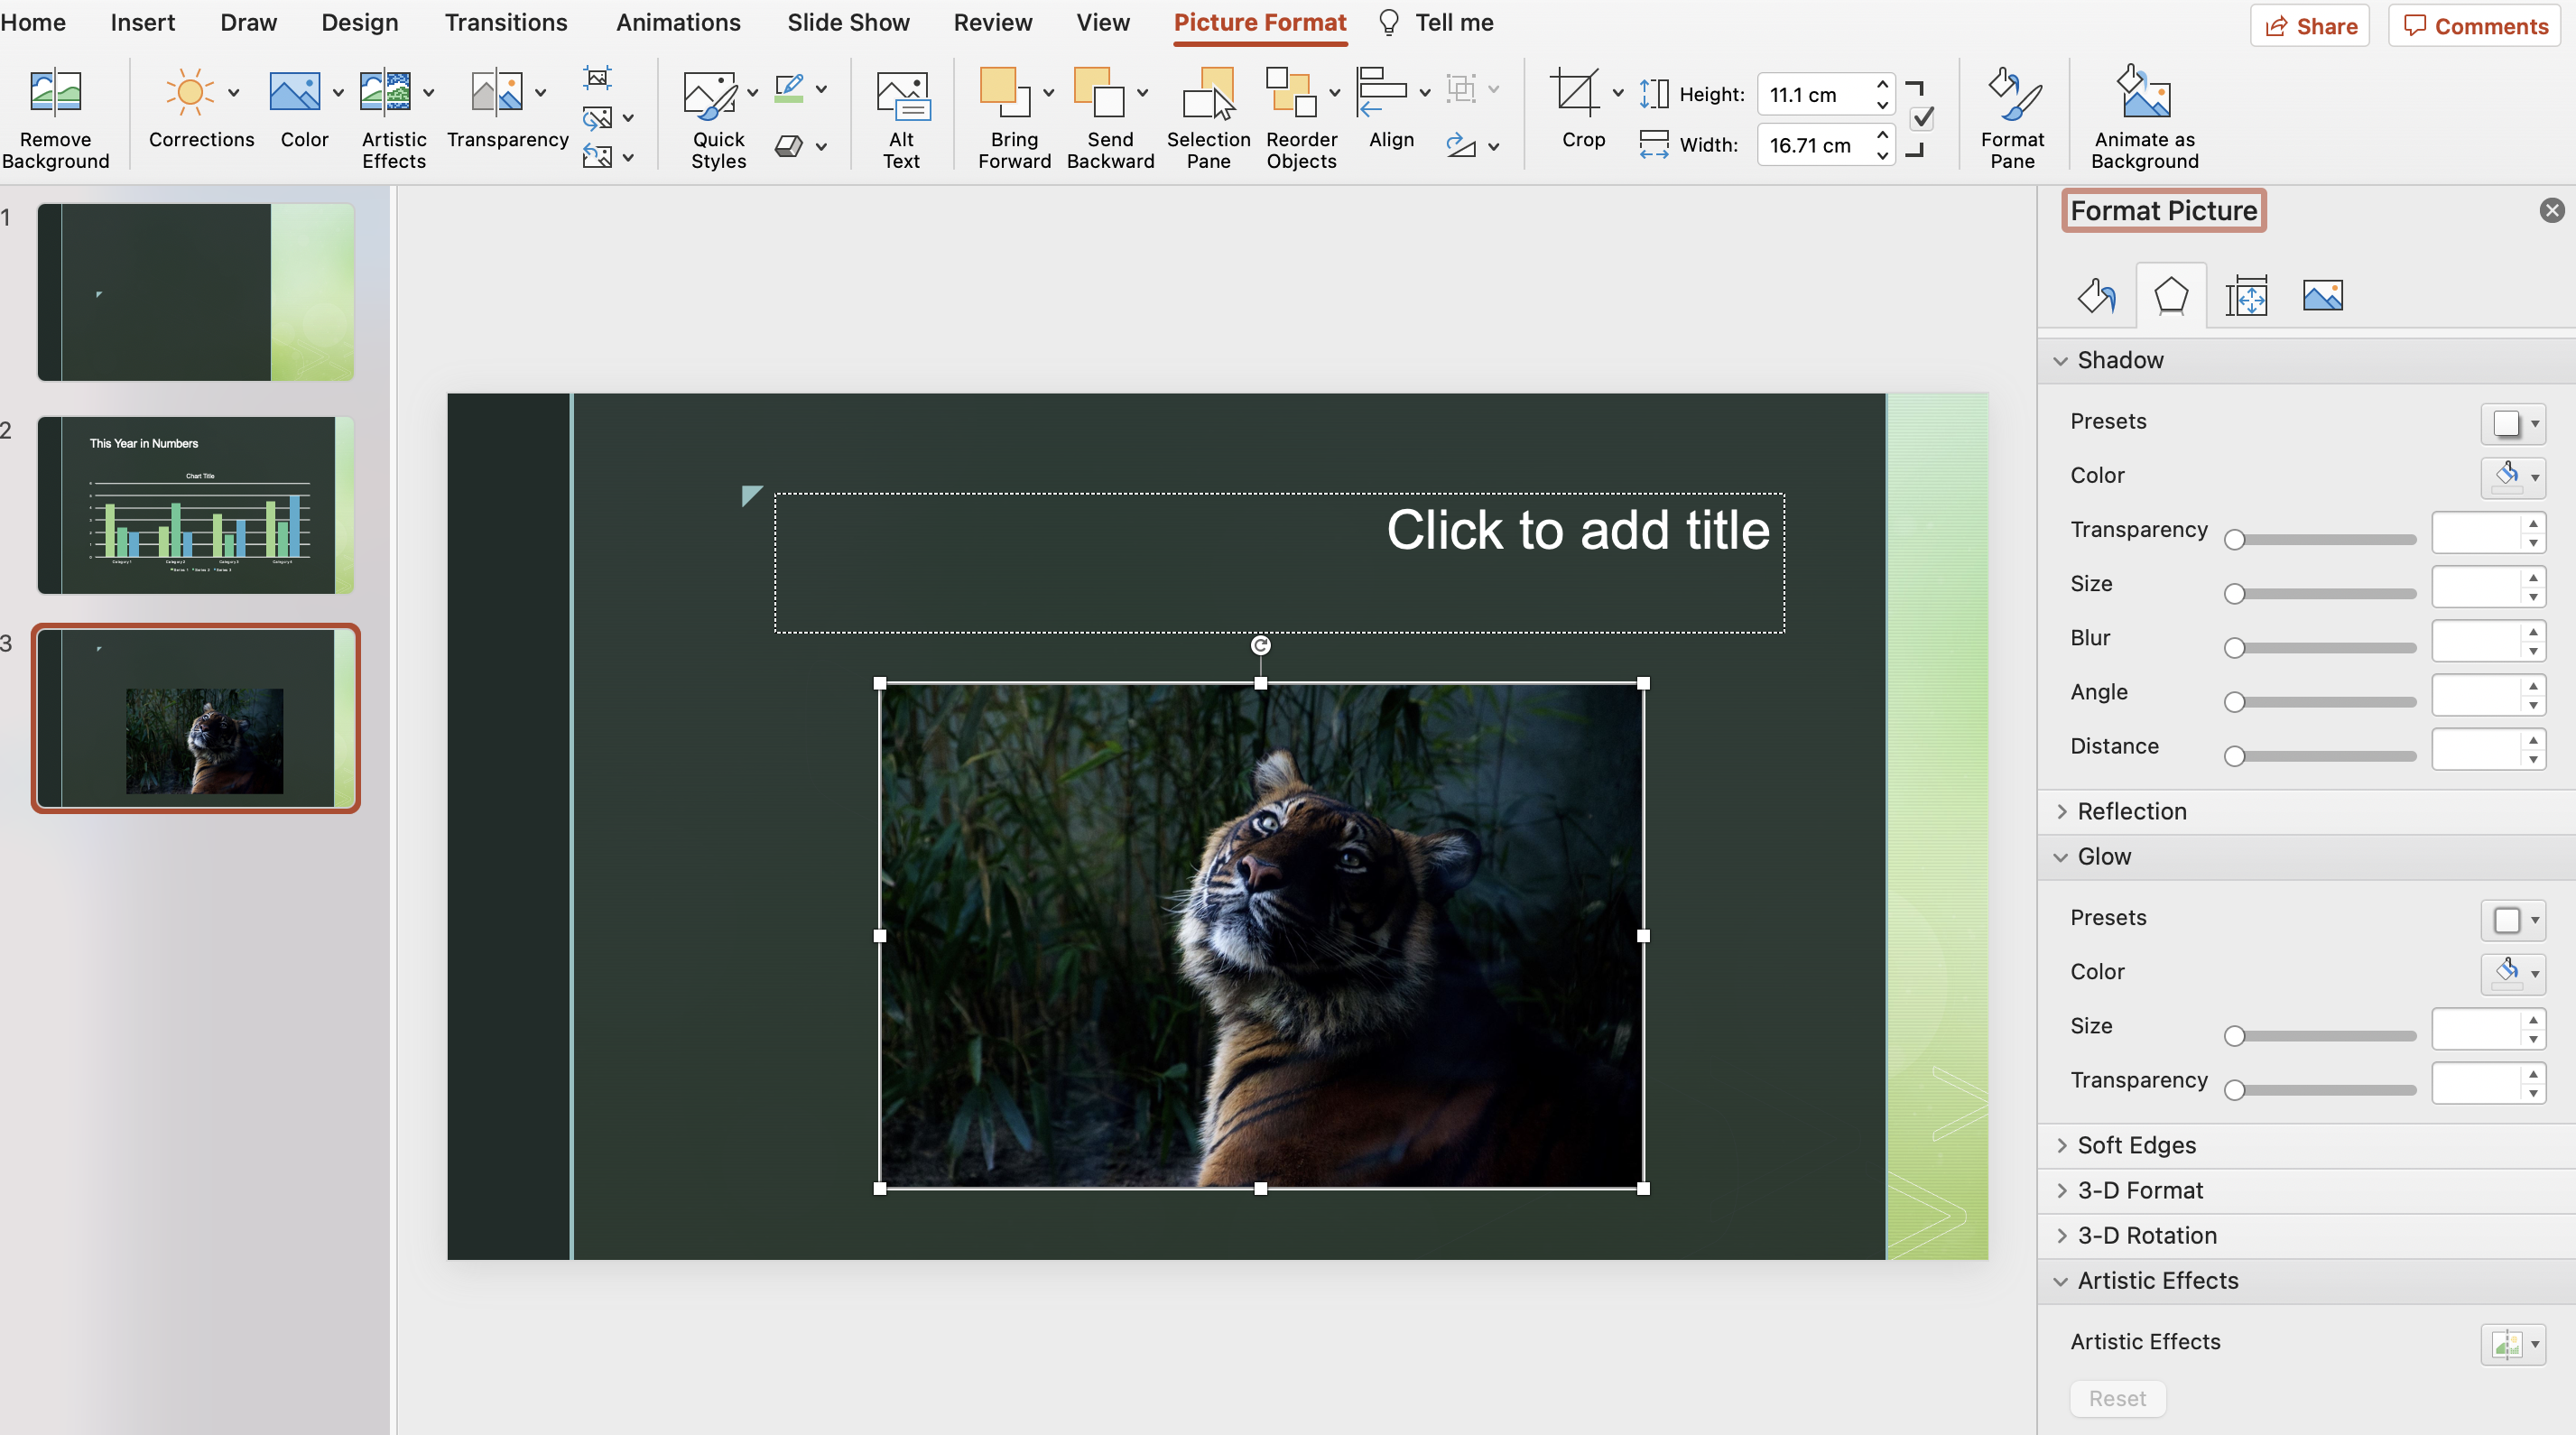Screen dimensions: 2576x1435
Task: Open Size & Properties pane icon
Action: [x=2246, y=296]
